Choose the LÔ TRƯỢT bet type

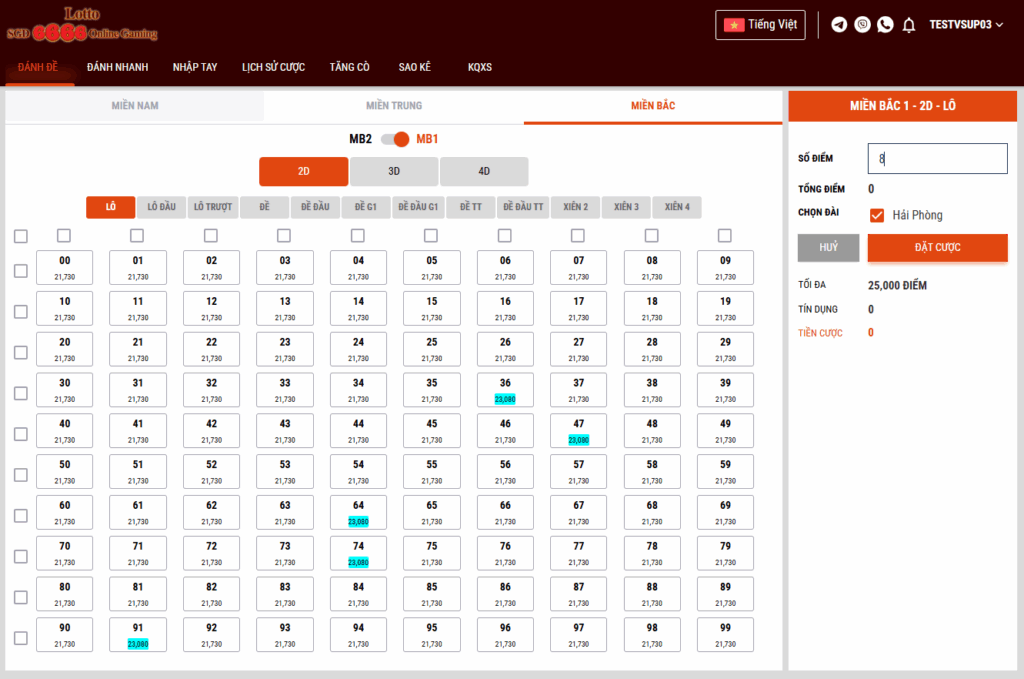(x=213, y=207)
